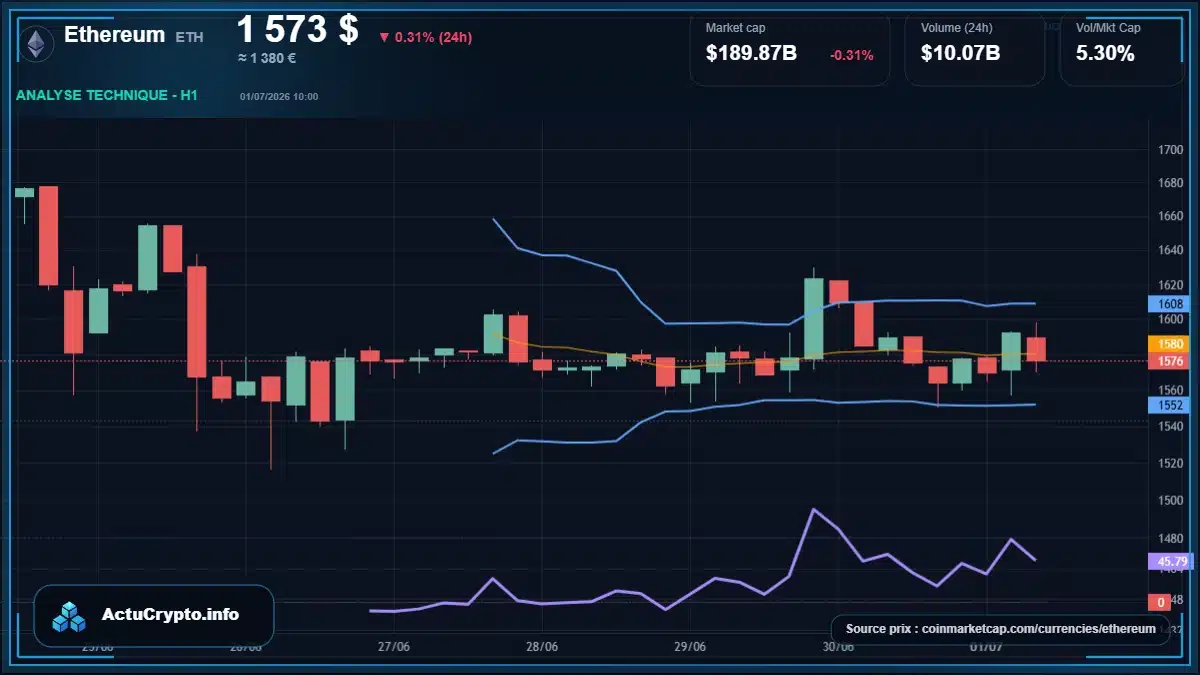Open the Vol/Mkt Cap card
The width and height of the screenshot is (1200, 675).
click(x=1122, y=48)
